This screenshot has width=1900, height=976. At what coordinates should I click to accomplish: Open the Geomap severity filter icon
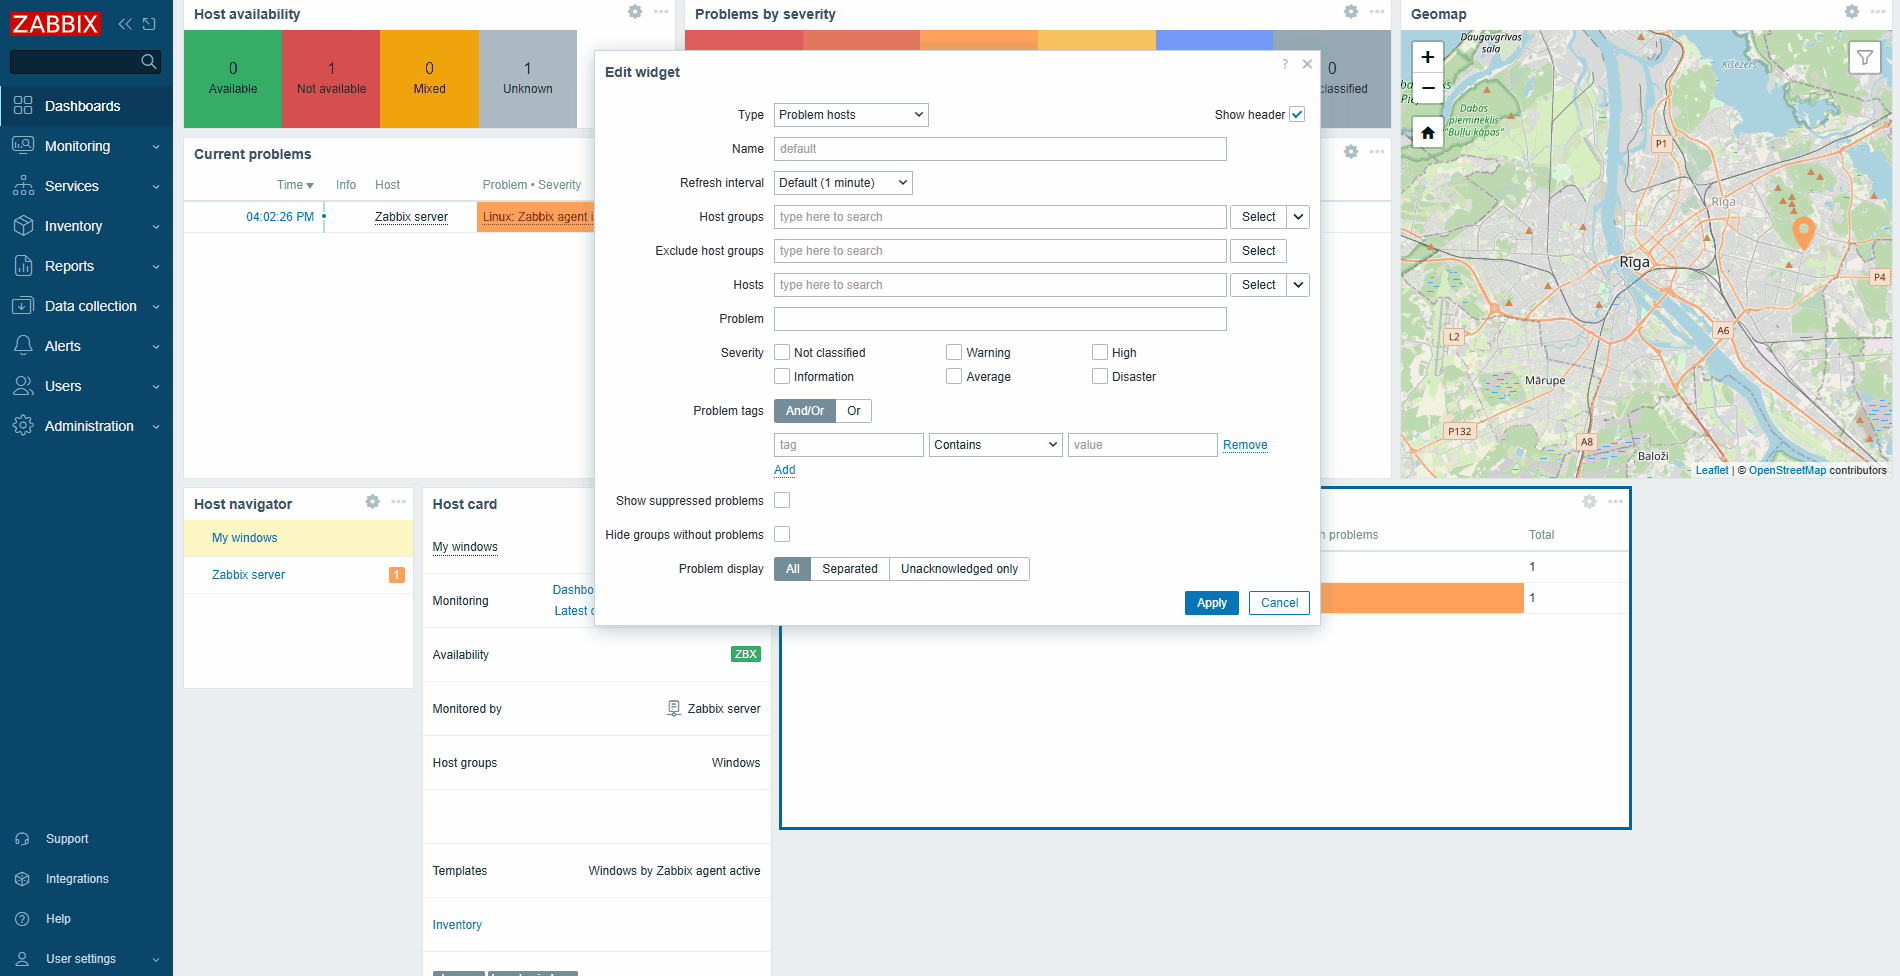click(x=1865, y=58)
